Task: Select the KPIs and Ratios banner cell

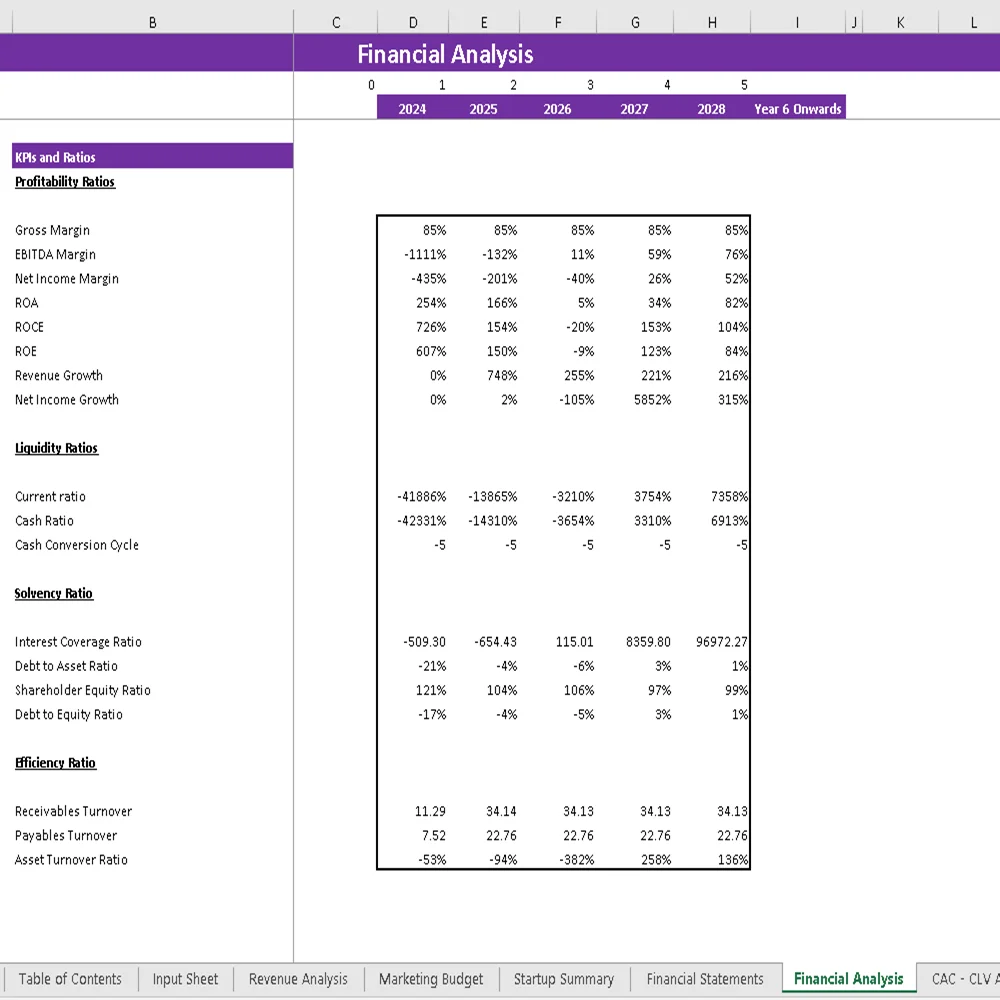Action: (x=150, y=156)
